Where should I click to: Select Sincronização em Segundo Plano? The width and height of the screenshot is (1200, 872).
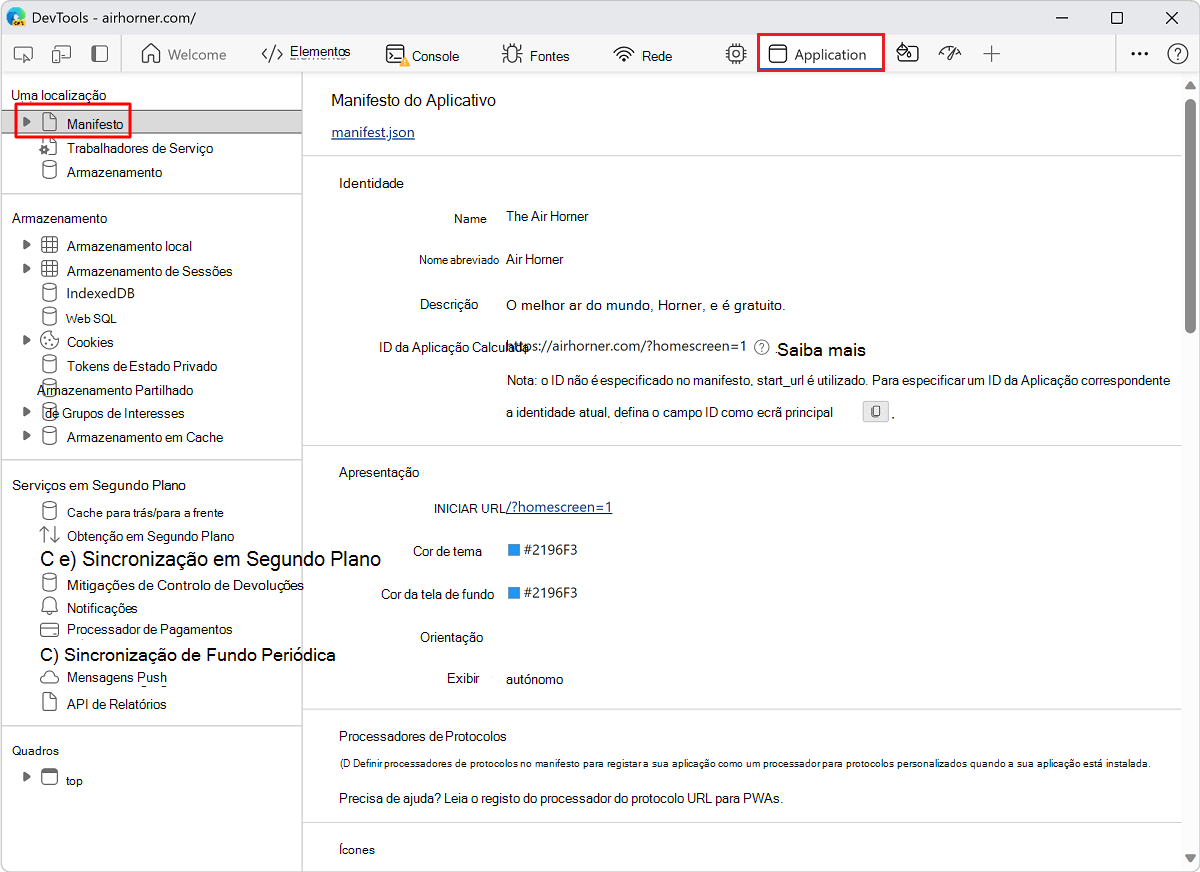click(210, 559)
